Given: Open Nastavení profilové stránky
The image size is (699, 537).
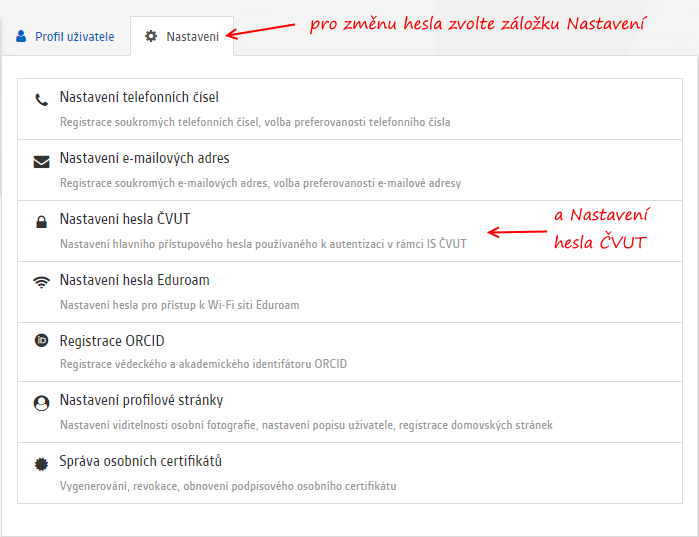Looking at the screenshot, I should click(350, 412).
